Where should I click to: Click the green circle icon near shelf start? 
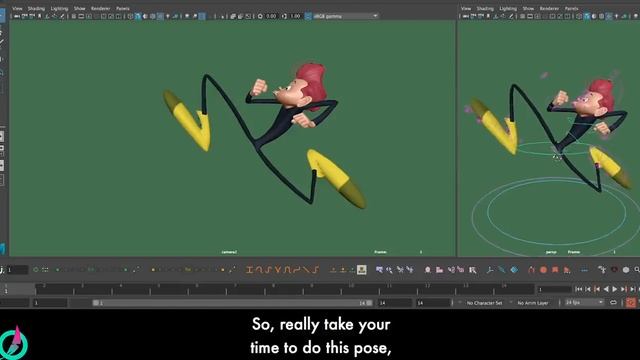36,270
